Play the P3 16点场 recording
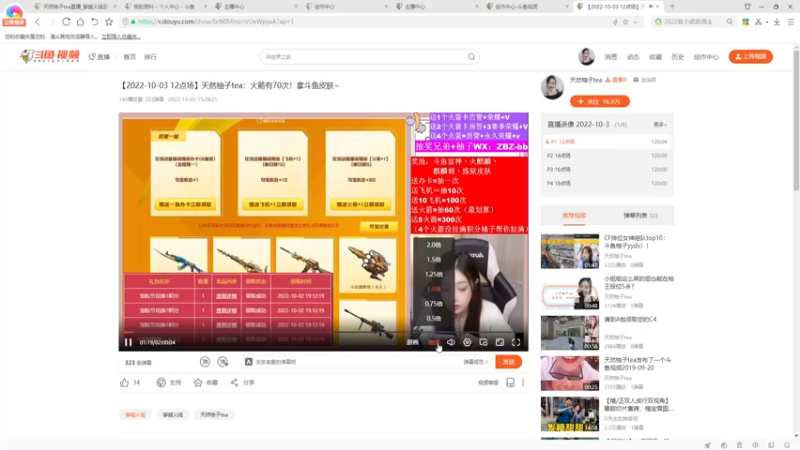The width and height of the screenshot is (800, 450). click(x=607, y=169)
